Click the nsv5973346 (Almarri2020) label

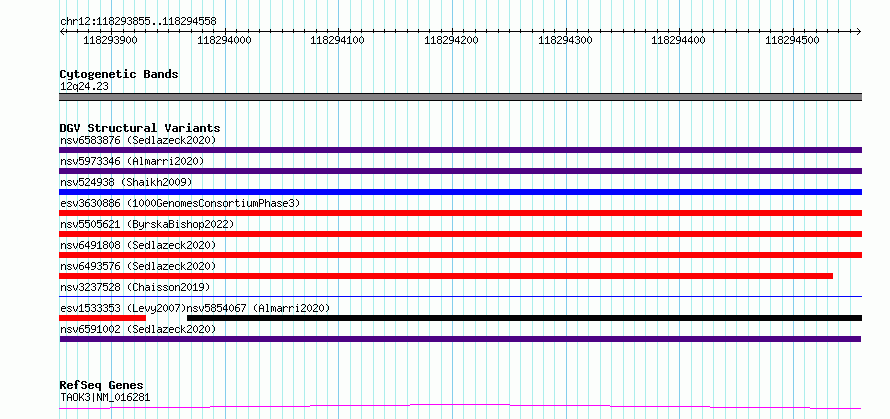[132, 161]
